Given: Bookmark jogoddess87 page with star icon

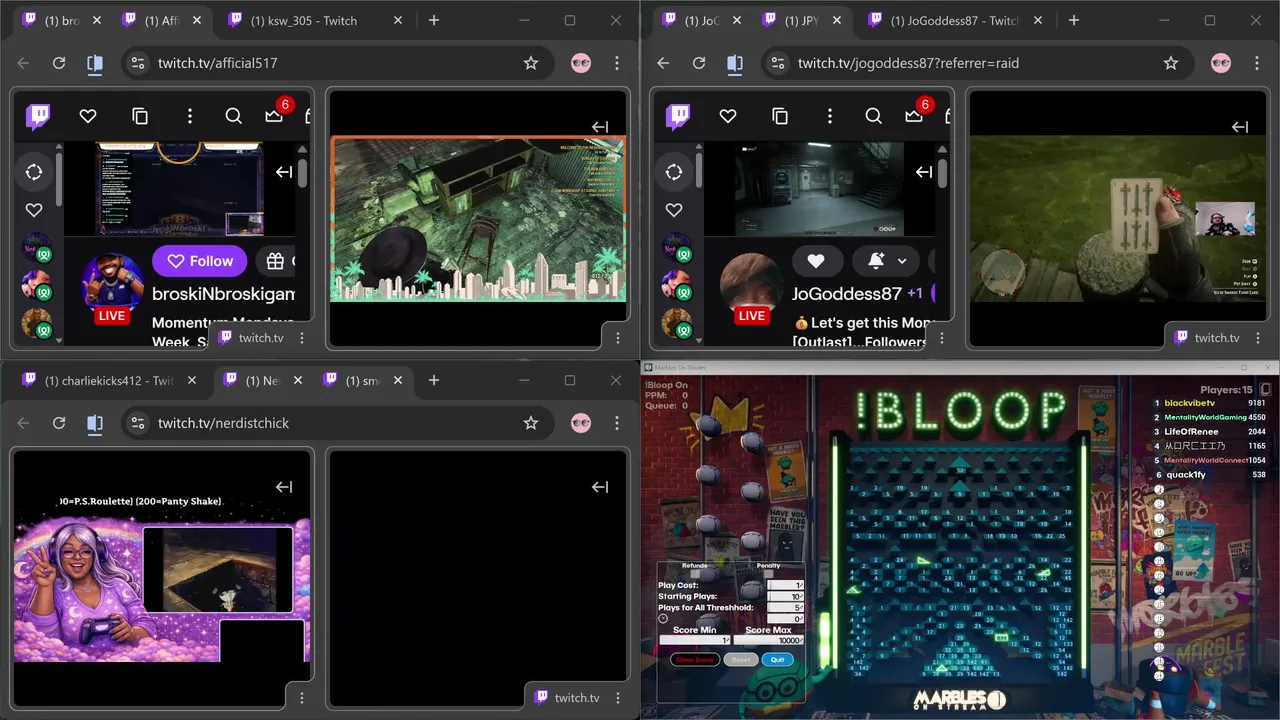Looking at the screenshot, I should (x=1171, y=63).
